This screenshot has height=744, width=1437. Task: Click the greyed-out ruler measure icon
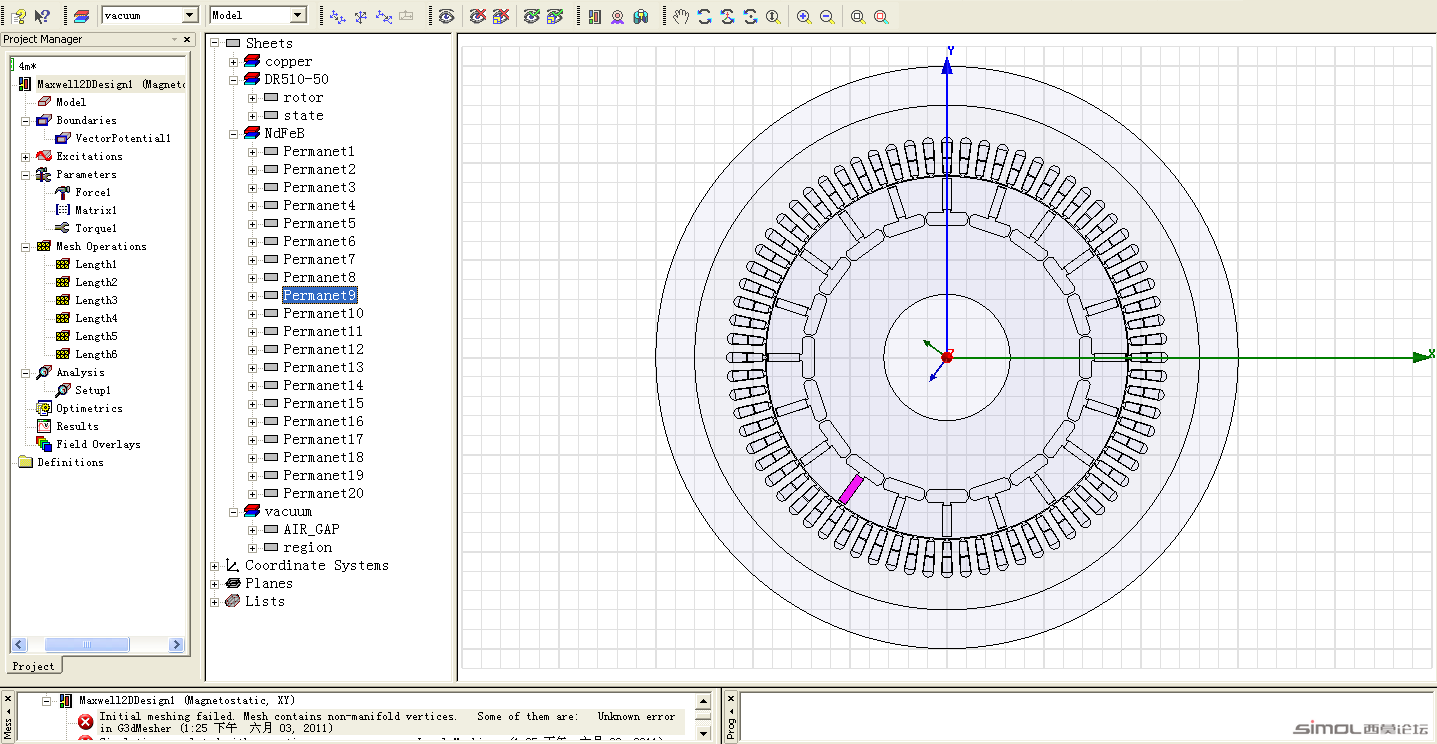coord(406,16)
